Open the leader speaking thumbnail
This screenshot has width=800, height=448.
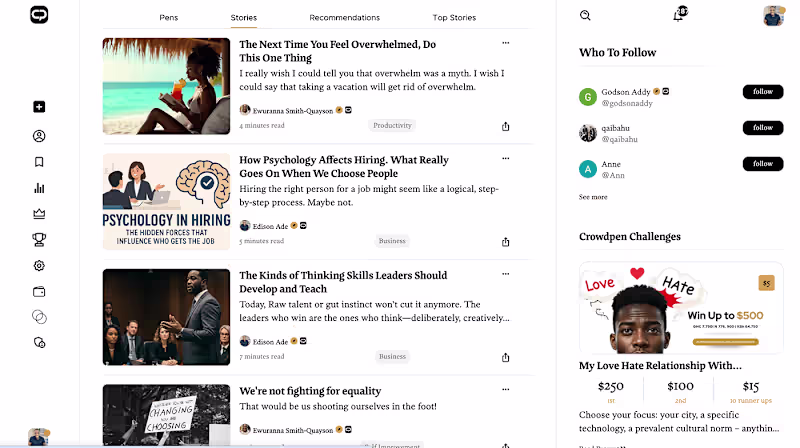(x=166, y=317)
